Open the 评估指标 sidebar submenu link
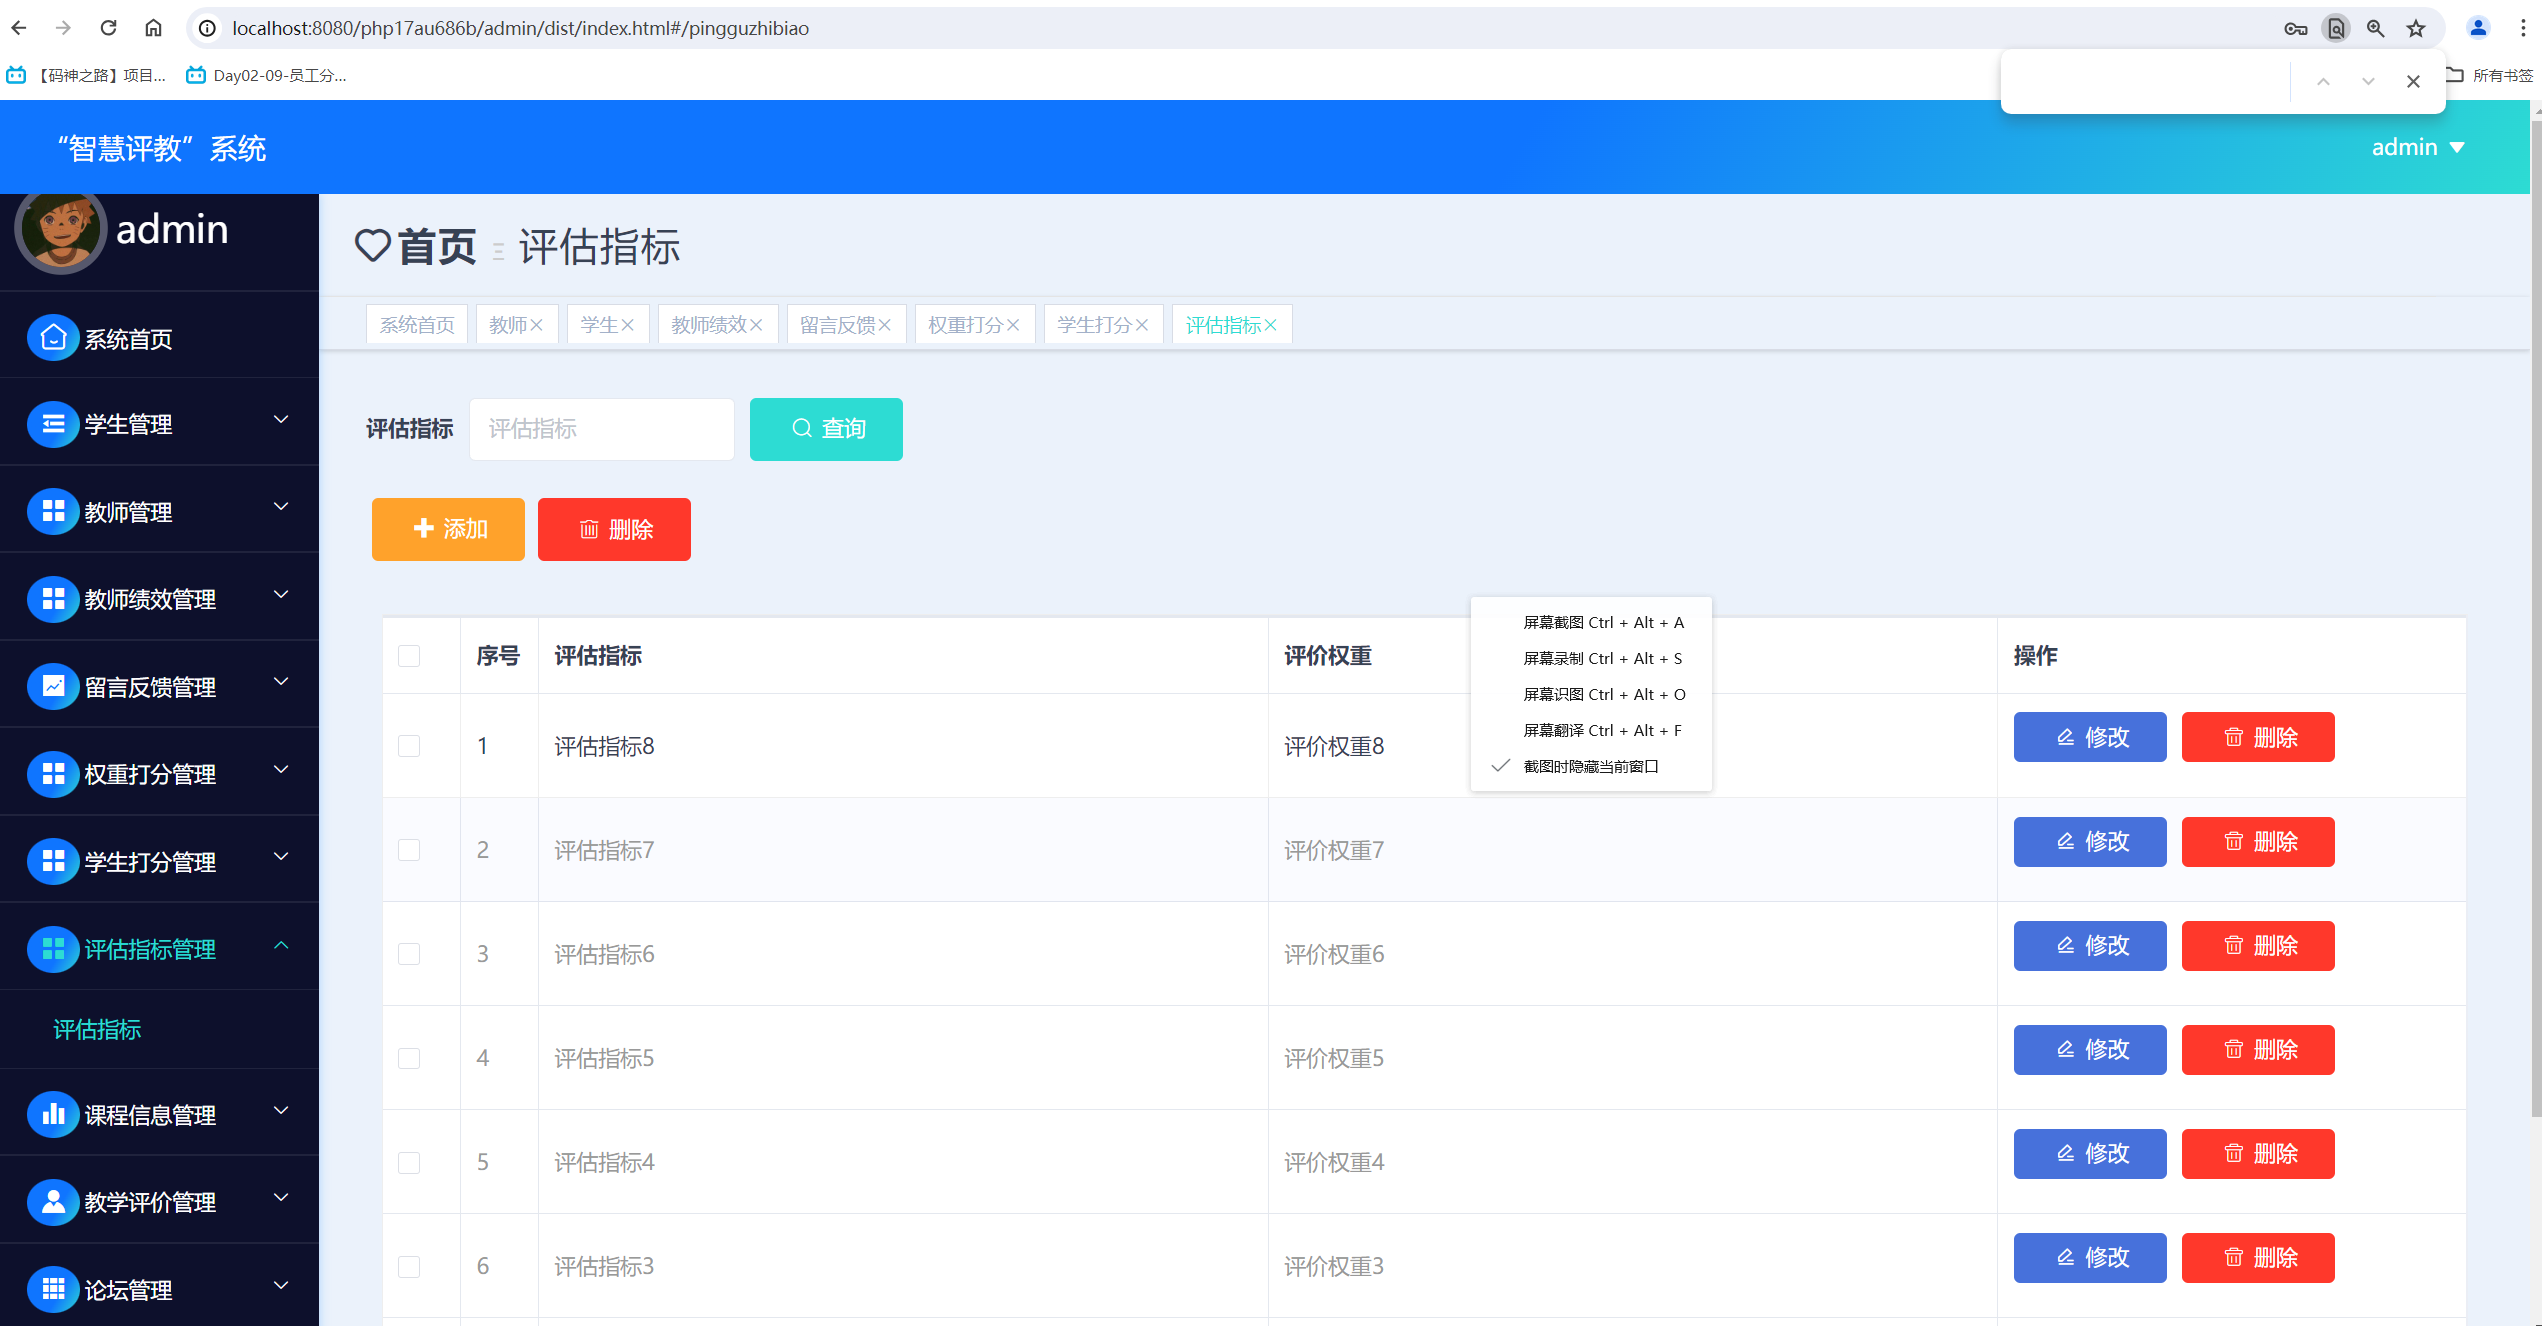 pos(97,1030)
